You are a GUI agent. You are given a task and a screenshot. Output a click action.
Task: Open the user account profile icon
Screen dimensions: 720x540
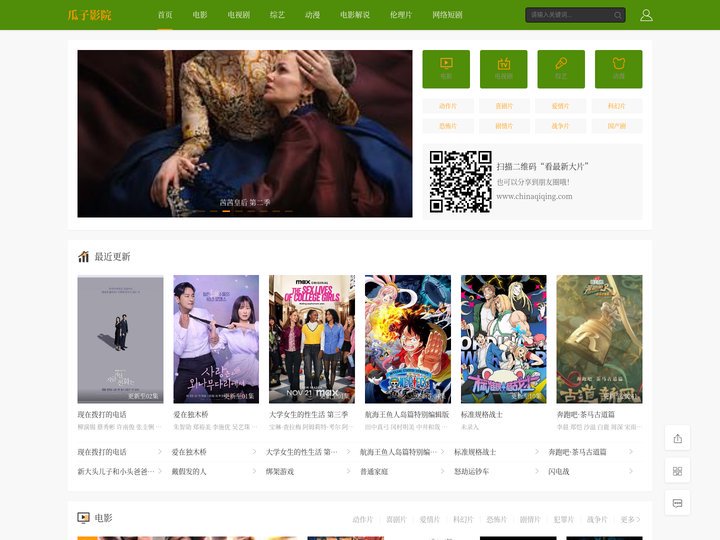pyautogui.click(x=646, y=15)
